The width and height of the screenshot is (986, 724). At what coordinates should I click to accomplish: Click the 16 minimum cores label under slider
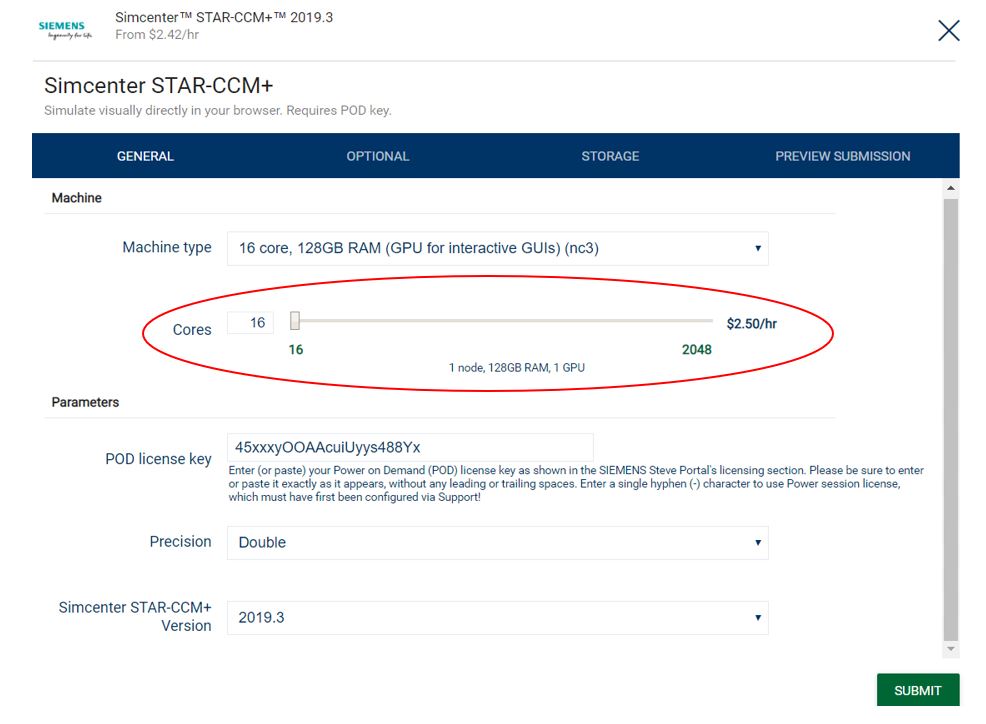pyautogui.click(x=296, y=350)
